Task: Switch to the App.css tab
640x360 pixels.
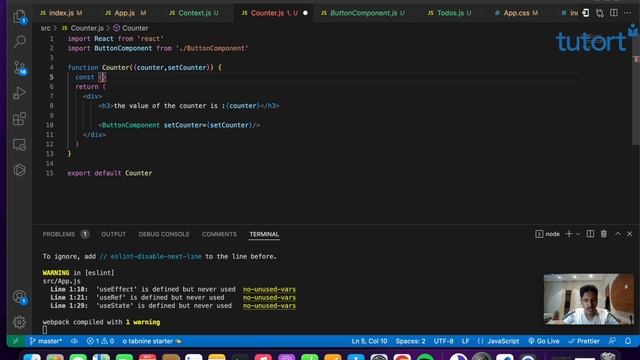Action: (516, 13)
